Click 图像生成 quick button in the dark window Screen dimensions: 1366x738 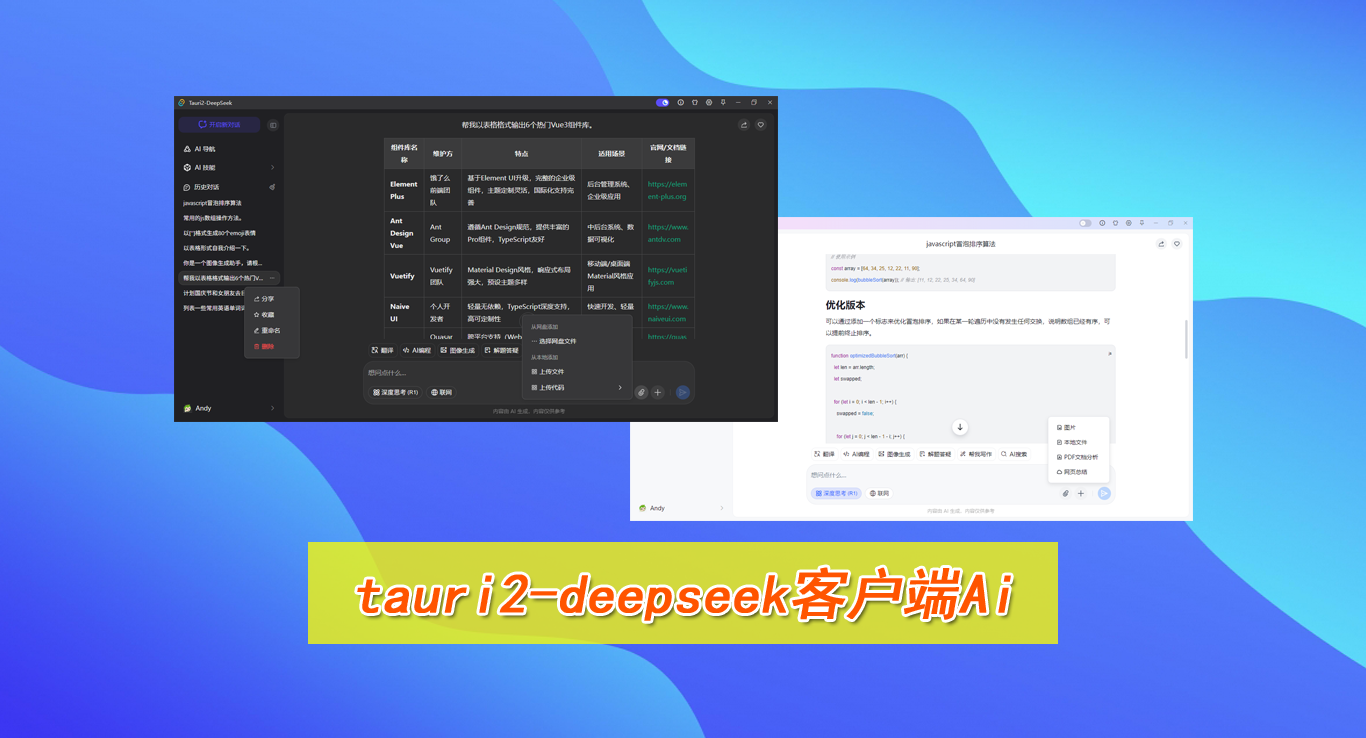(x=457, y=351)
